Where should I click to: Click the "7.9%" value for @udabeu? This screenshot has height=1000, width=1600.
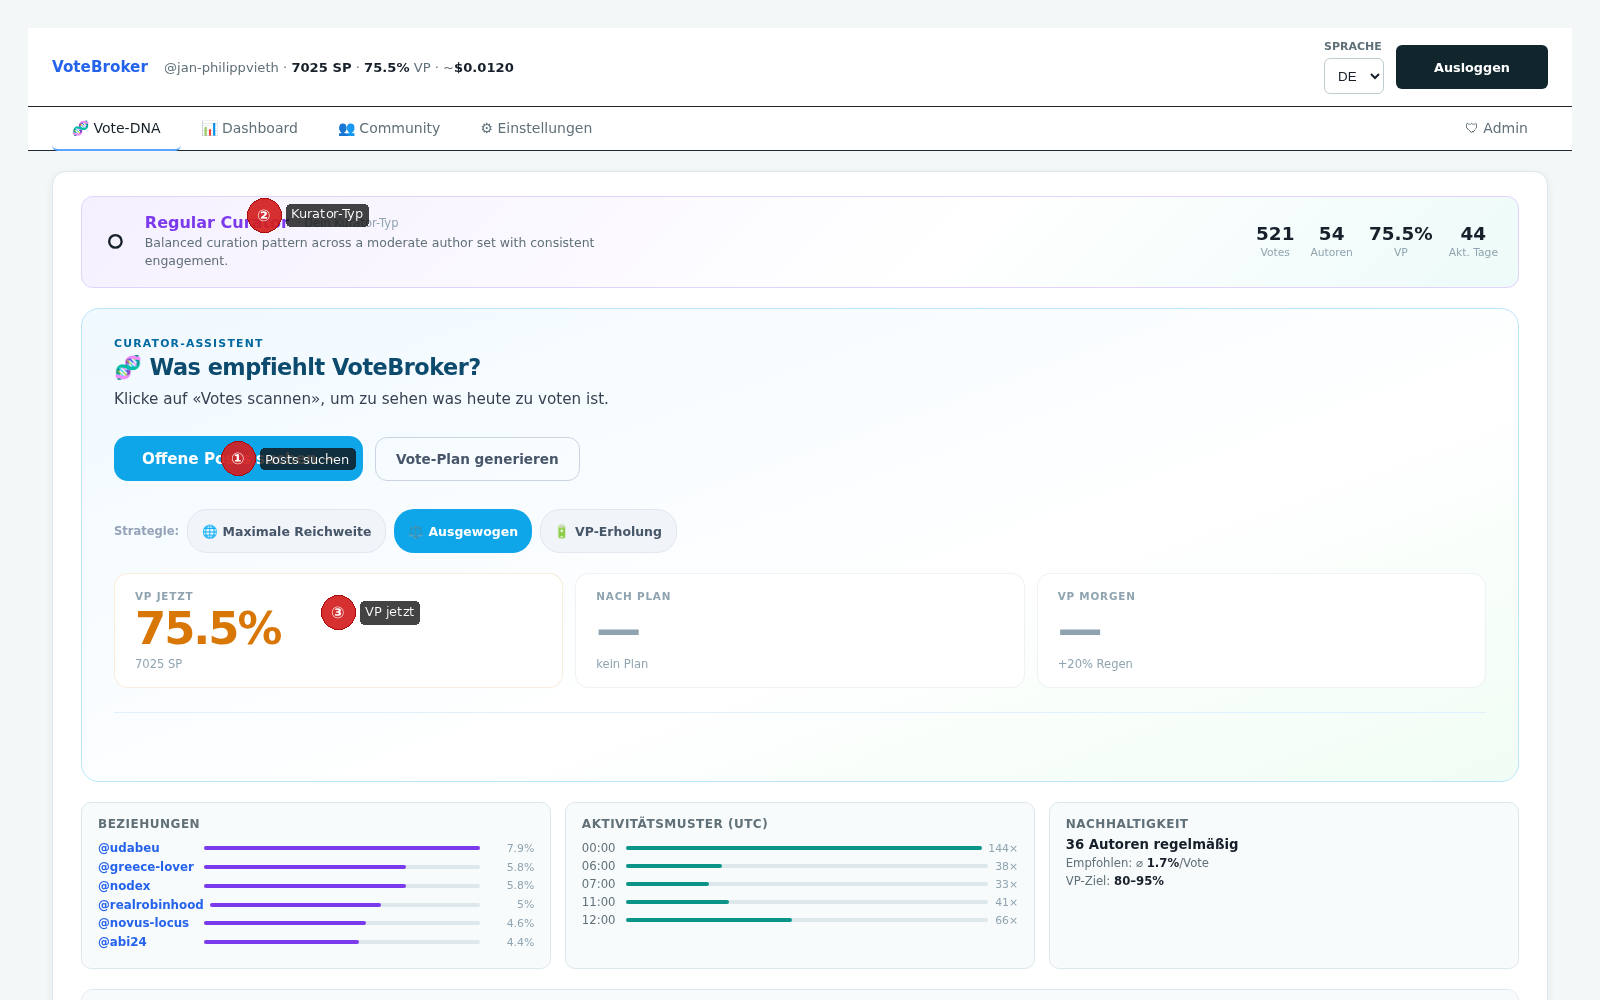tap(520, 848)
